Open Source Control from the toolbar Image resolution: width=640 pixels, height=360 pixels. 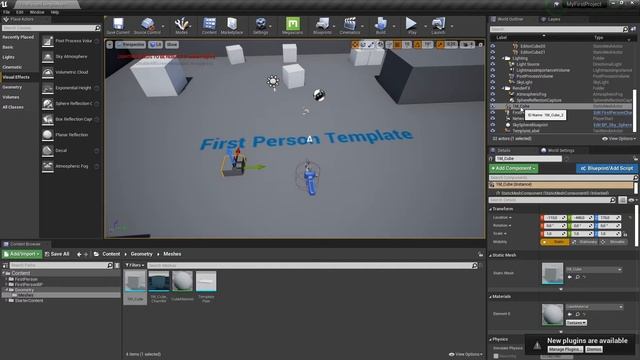(147, 24)
